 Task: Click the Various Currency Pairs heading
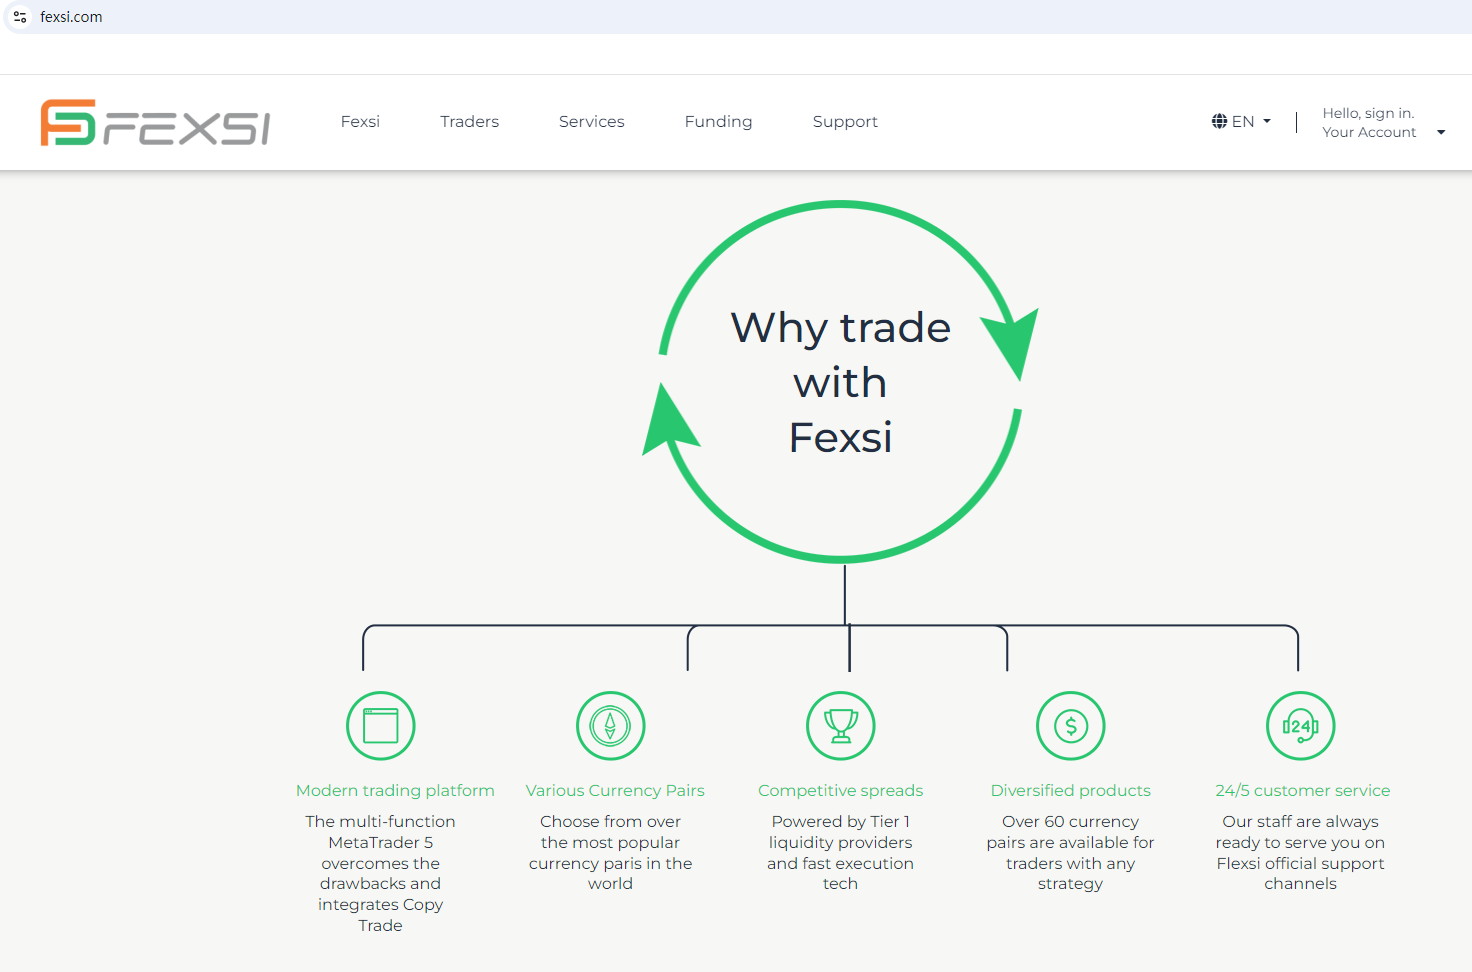point(615,790)
